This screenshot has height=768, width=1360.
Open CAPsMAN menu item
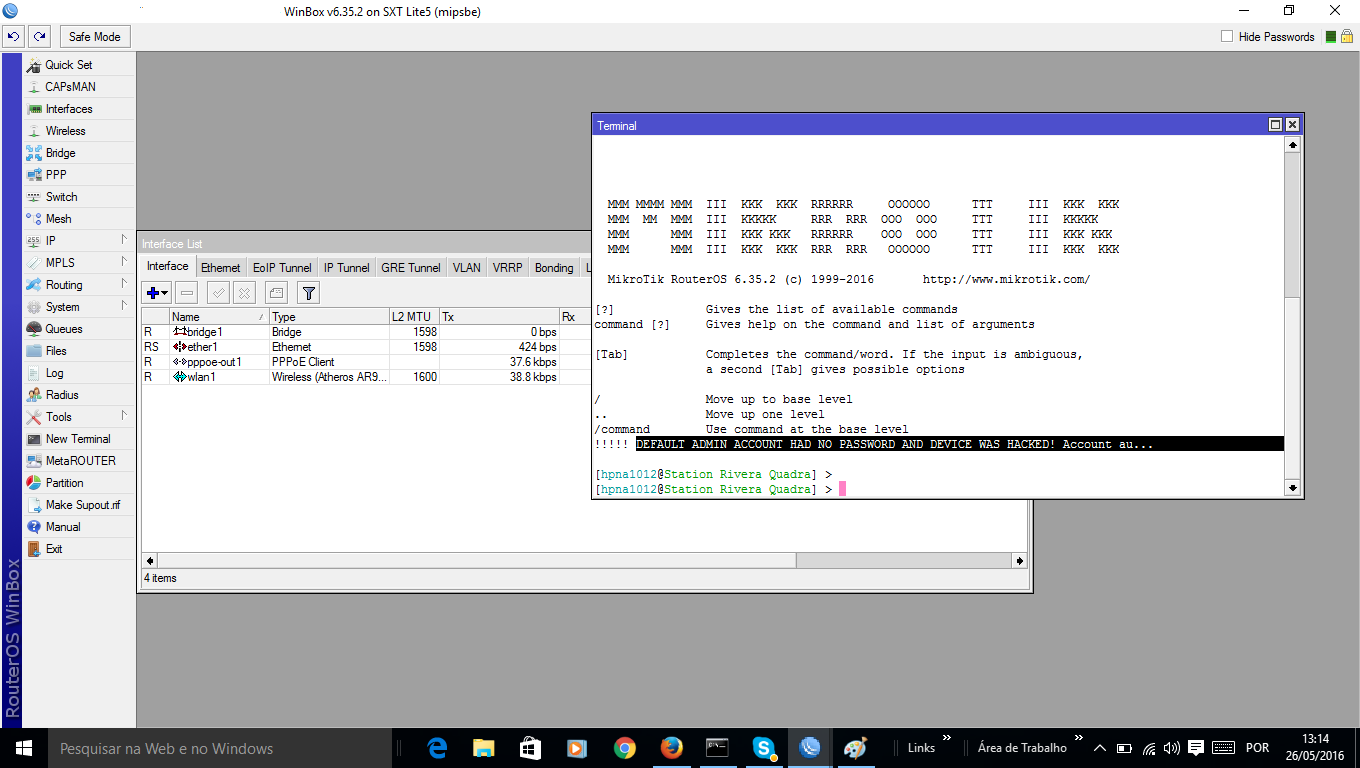click(79, 87)
